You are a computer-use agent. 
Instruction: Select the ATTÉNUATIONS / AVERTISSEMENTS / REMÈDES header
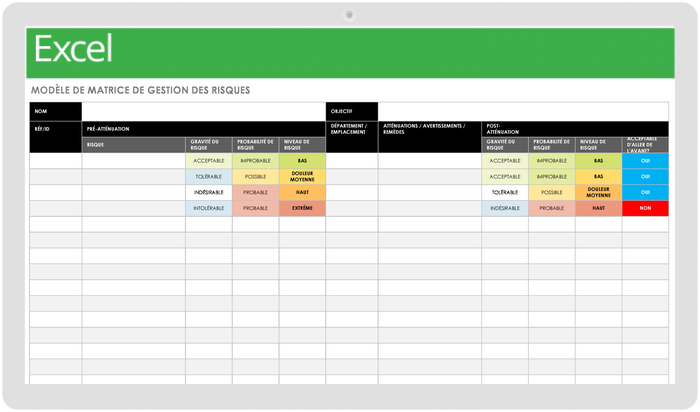pyautogui.click(x=428, y=129)
